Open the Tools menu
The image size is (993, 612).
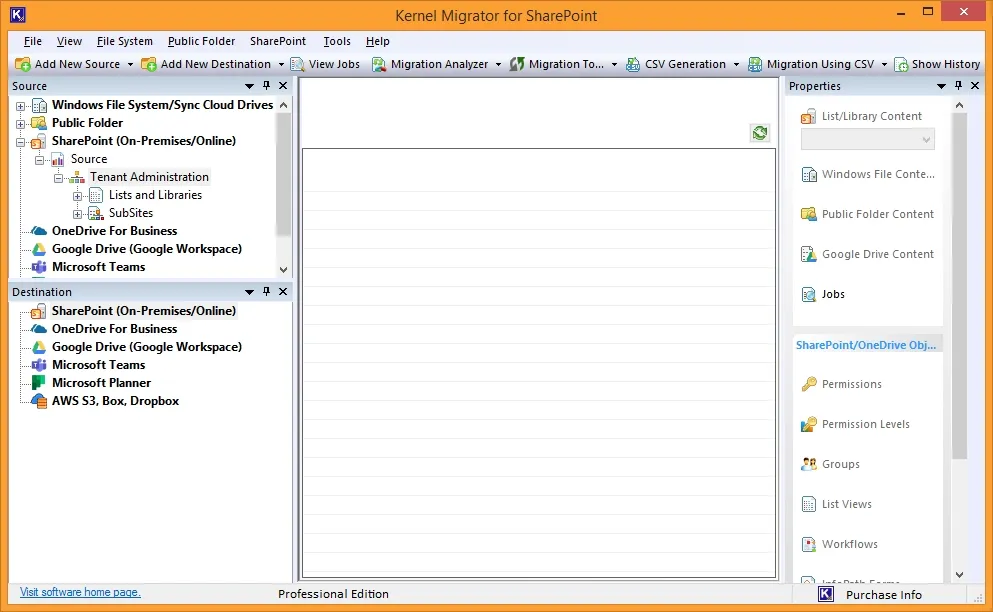click(337, 41)
